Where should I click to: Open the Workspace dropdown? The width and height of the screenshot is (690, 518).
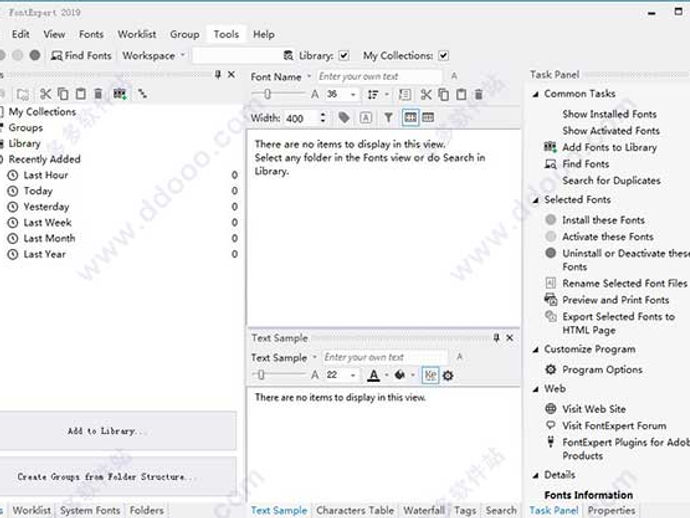(x=153, y=55)
